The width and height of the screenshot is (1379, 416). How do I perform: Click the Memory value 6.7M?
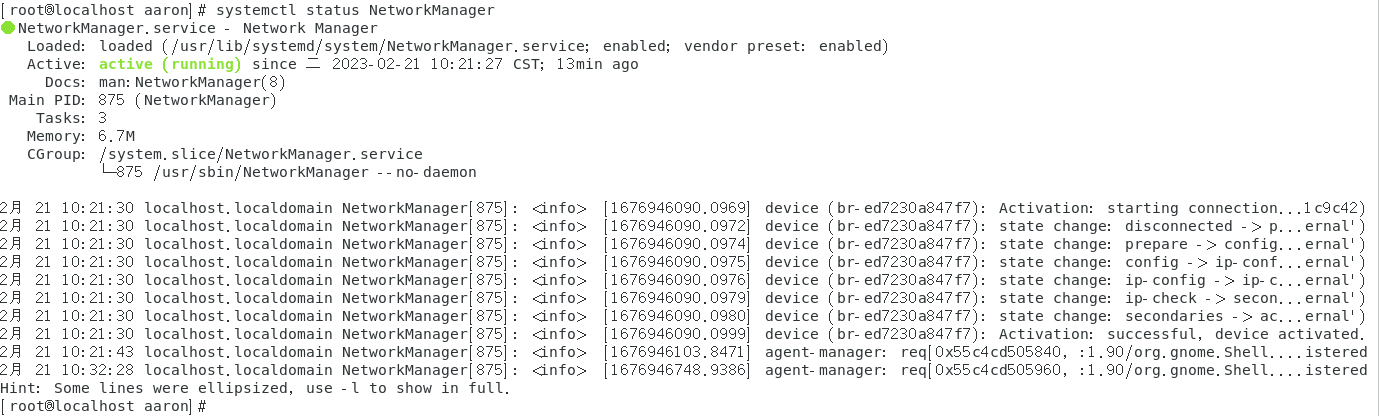[116, 136]
